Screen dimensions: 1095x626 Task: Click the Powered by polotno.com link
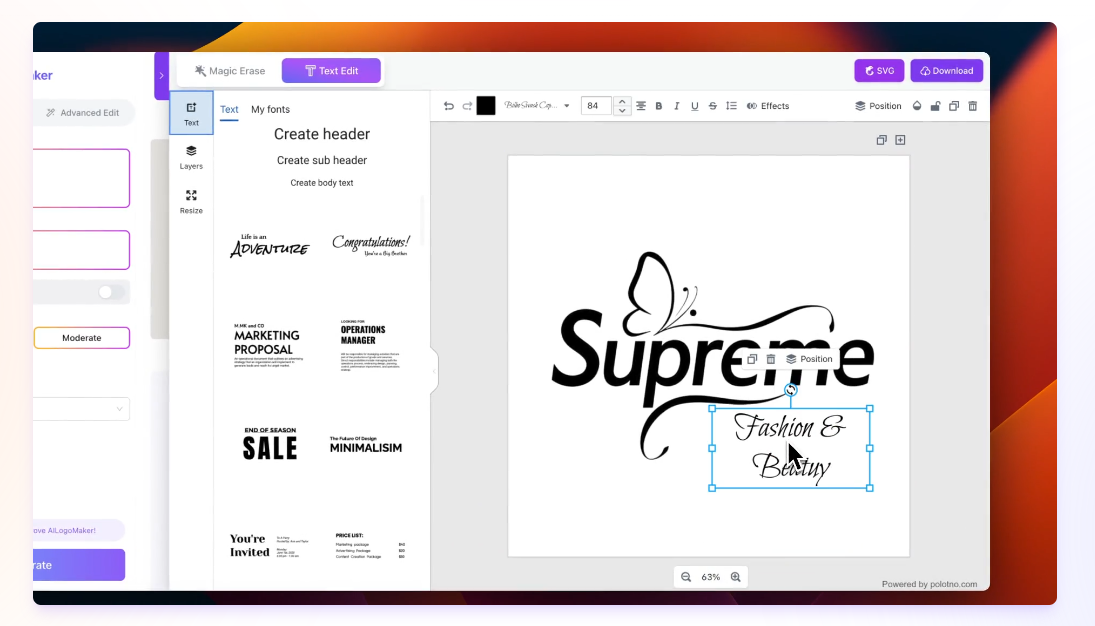pos(929,584)
